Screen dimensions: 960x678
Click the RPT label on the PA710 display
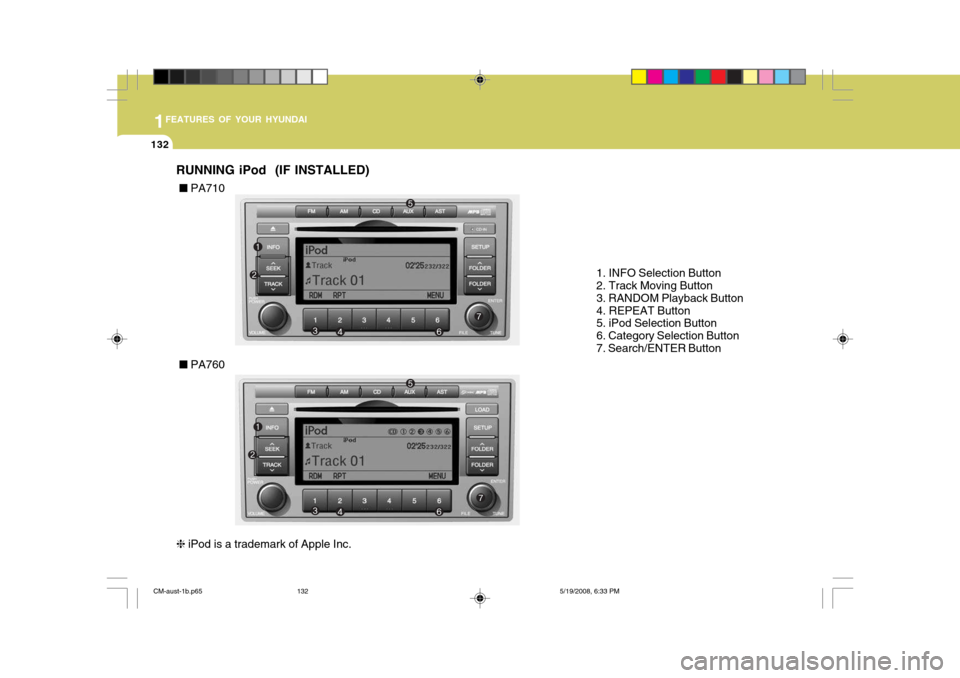pyautogui.click(x=339, y=295)
